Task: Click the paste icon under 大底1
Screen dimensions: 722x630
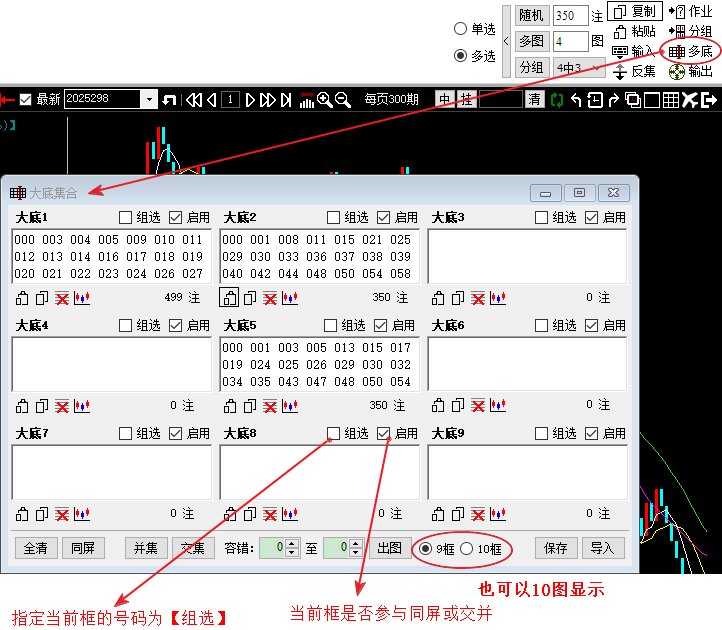Action: click(22, 297)
